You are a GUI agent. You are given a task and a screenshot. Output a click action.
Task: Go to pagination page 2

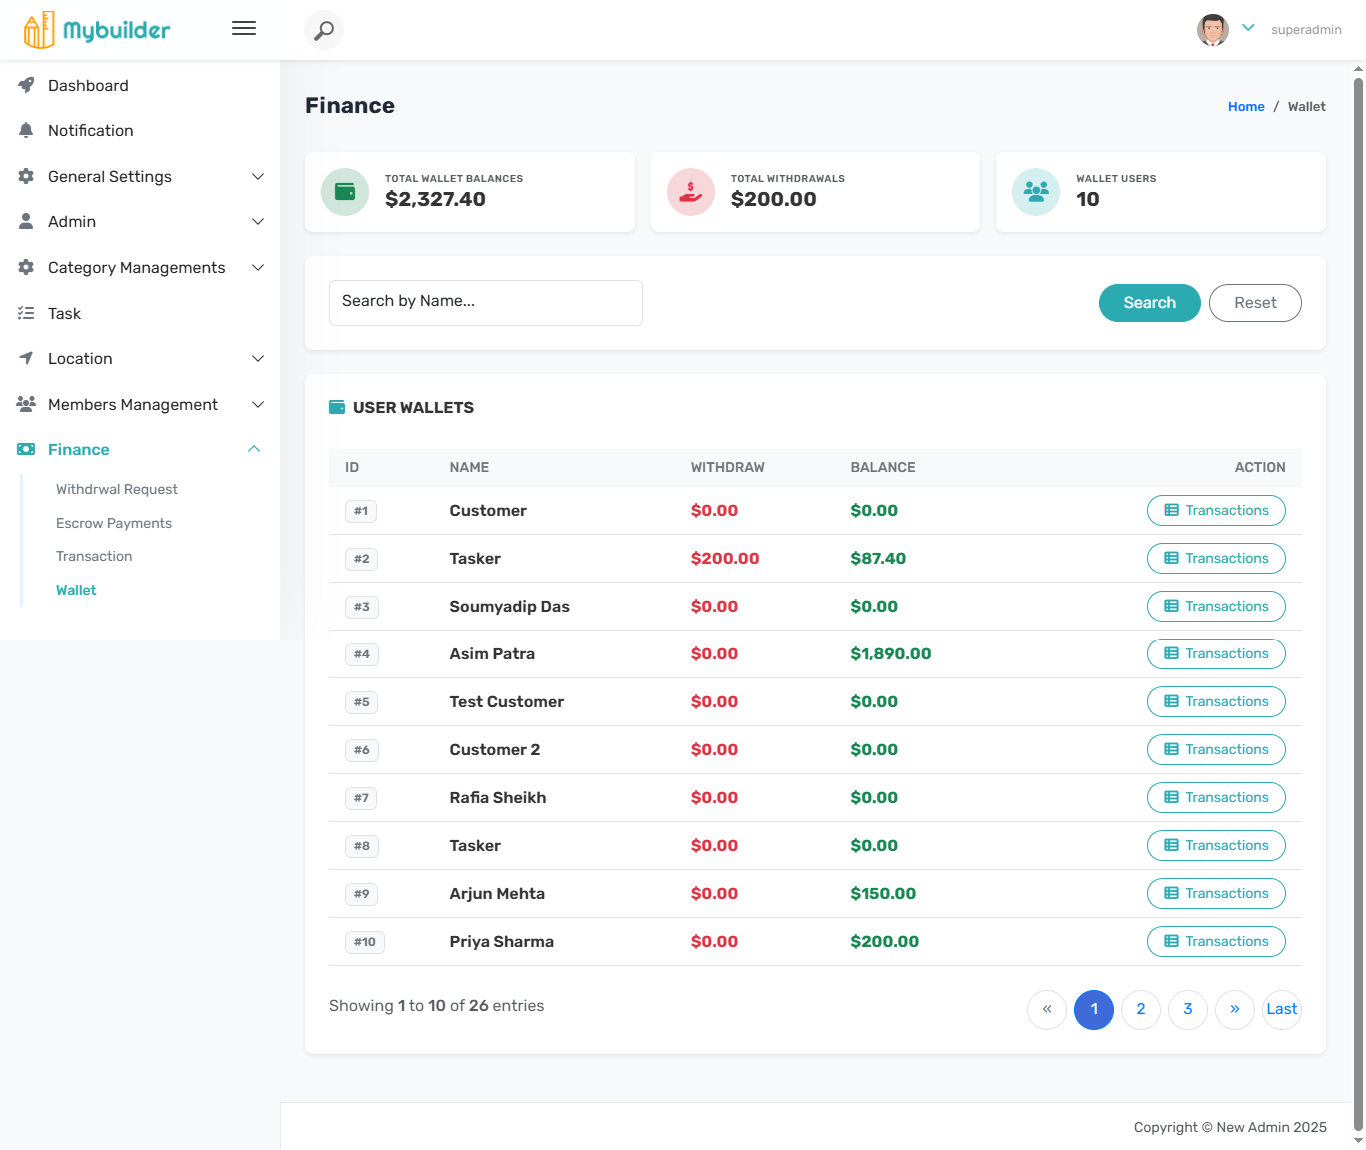pyautogui.click(x=1141, y=1010)
